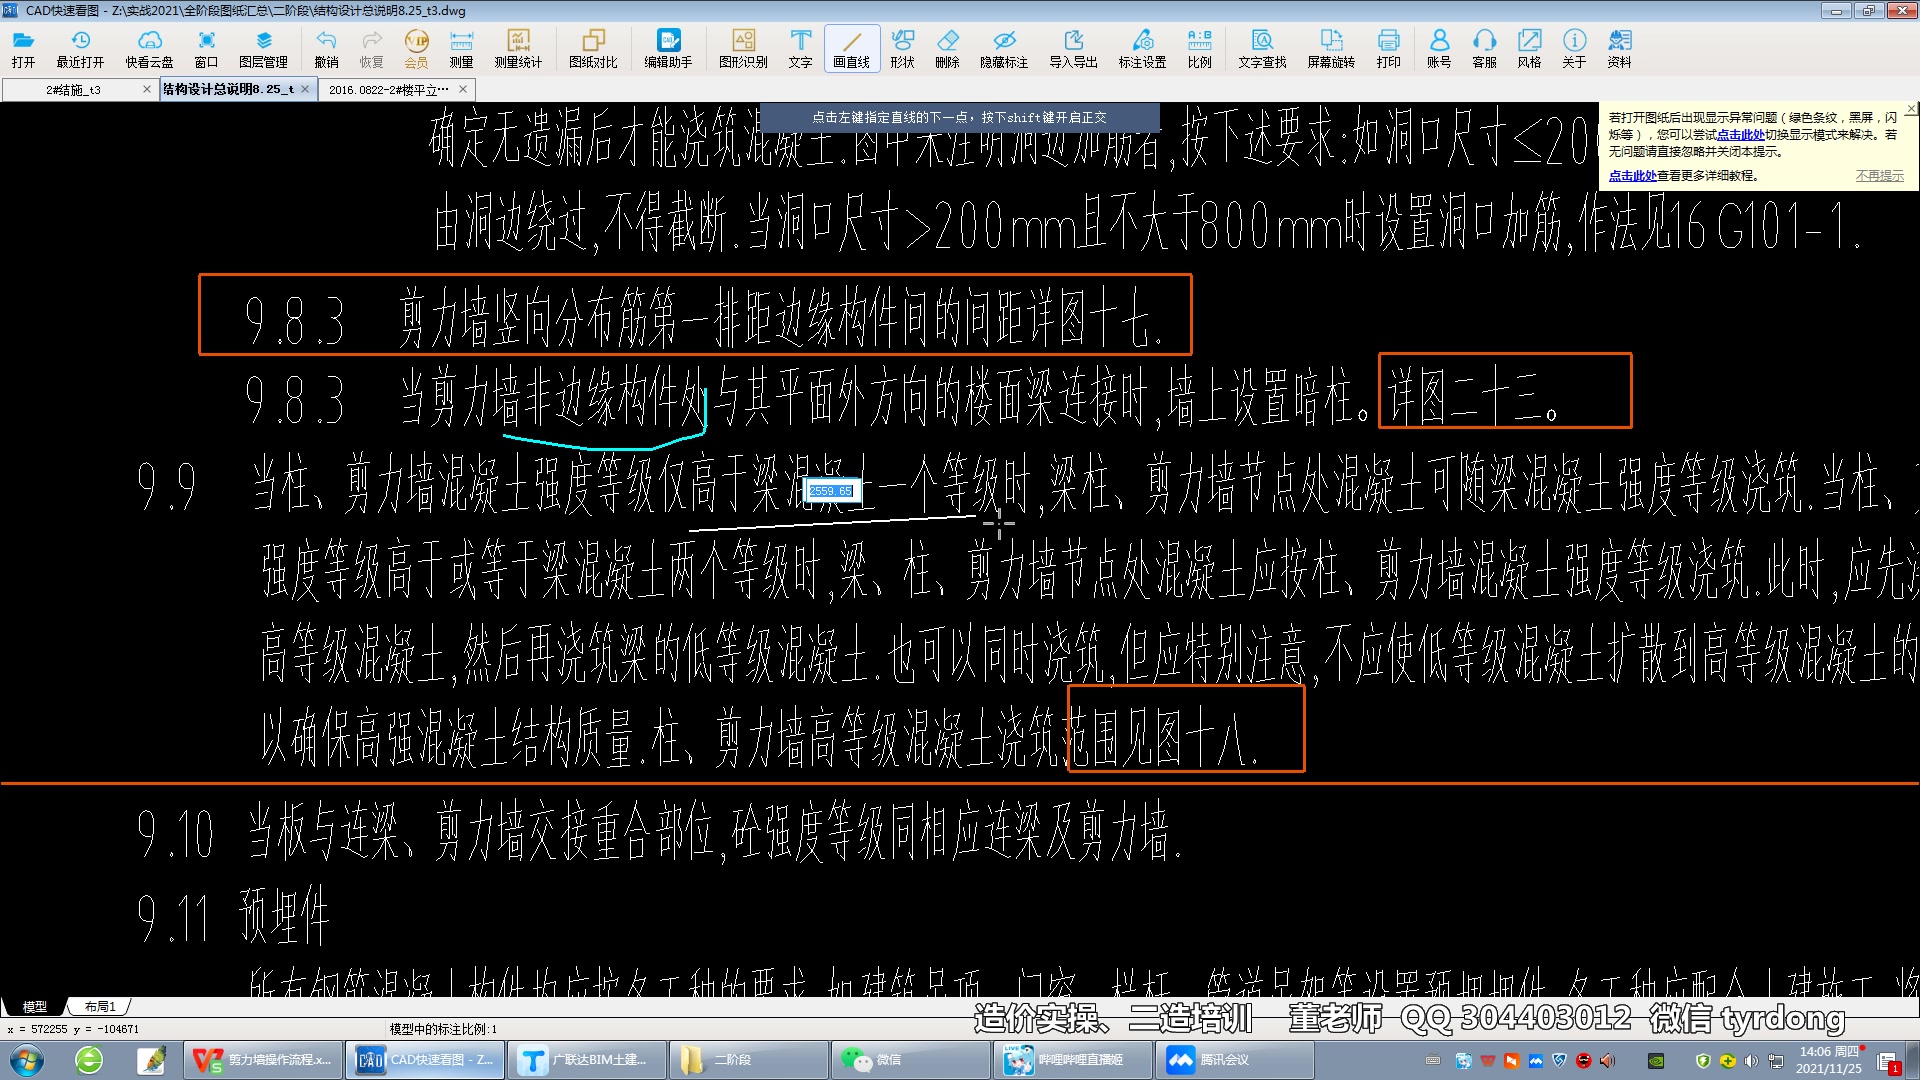Viewport: 1920px width, 1080px height.
Task: Click 点击此处 link for detailed tutorial
Action: pos(1632,175)
